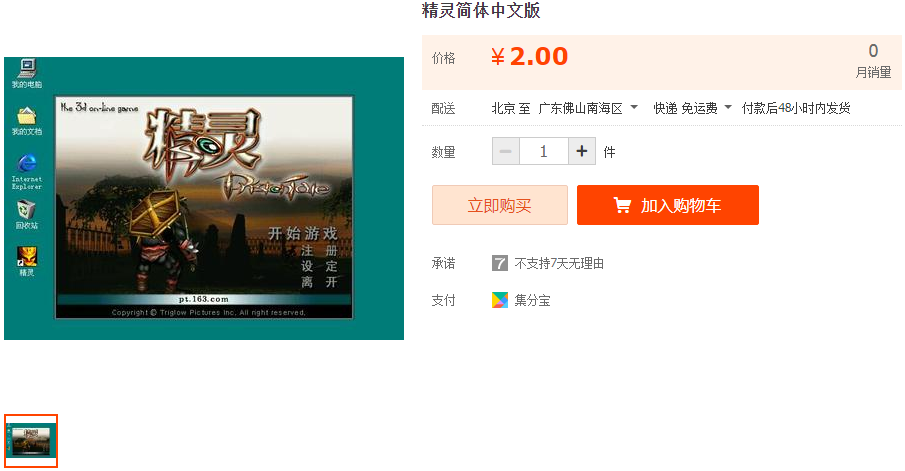Click the 集分宝 label

pos(532,300)
